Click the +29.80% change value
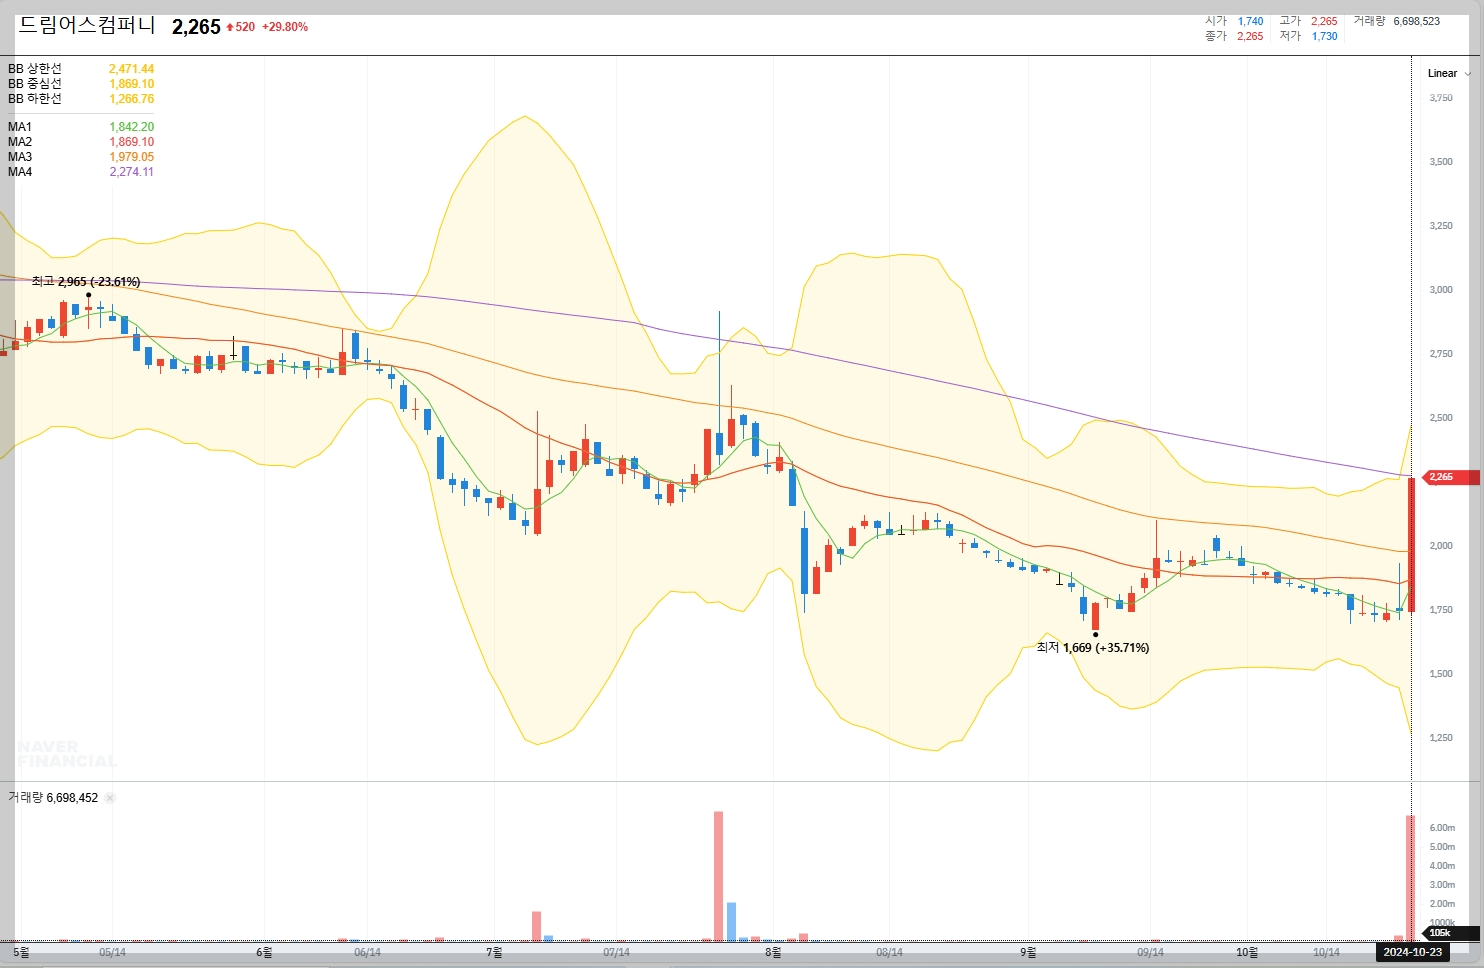The image size is (1484, 968). click(285, 27)
